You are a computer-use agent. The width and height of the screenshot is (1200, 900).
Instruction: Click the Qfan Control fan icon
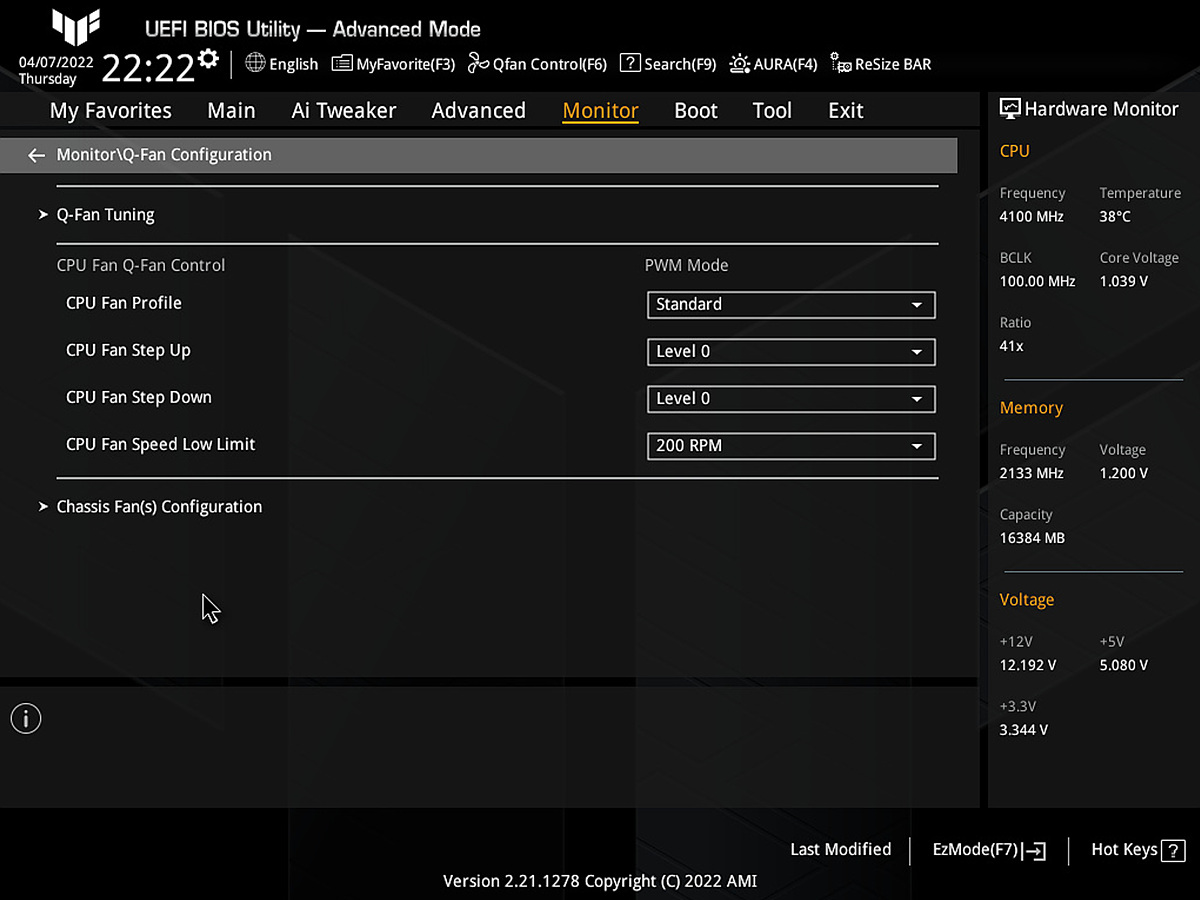coord(478,63)
